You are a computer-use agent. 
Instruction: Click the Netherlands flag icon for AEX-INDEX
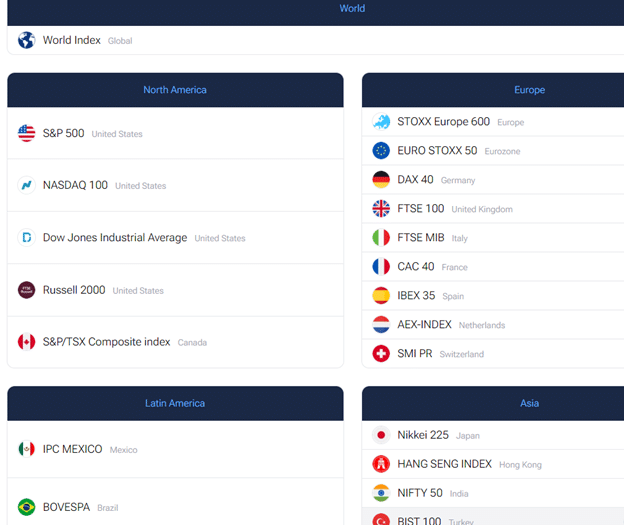381,324
